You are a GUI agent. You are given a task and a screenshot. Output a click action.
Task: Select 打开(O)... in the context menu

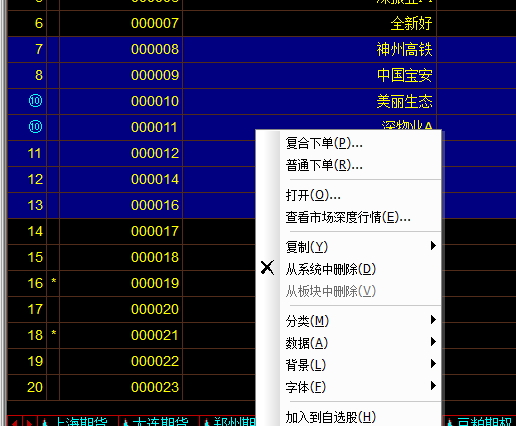pyautogui.click(x=349, y=195)
